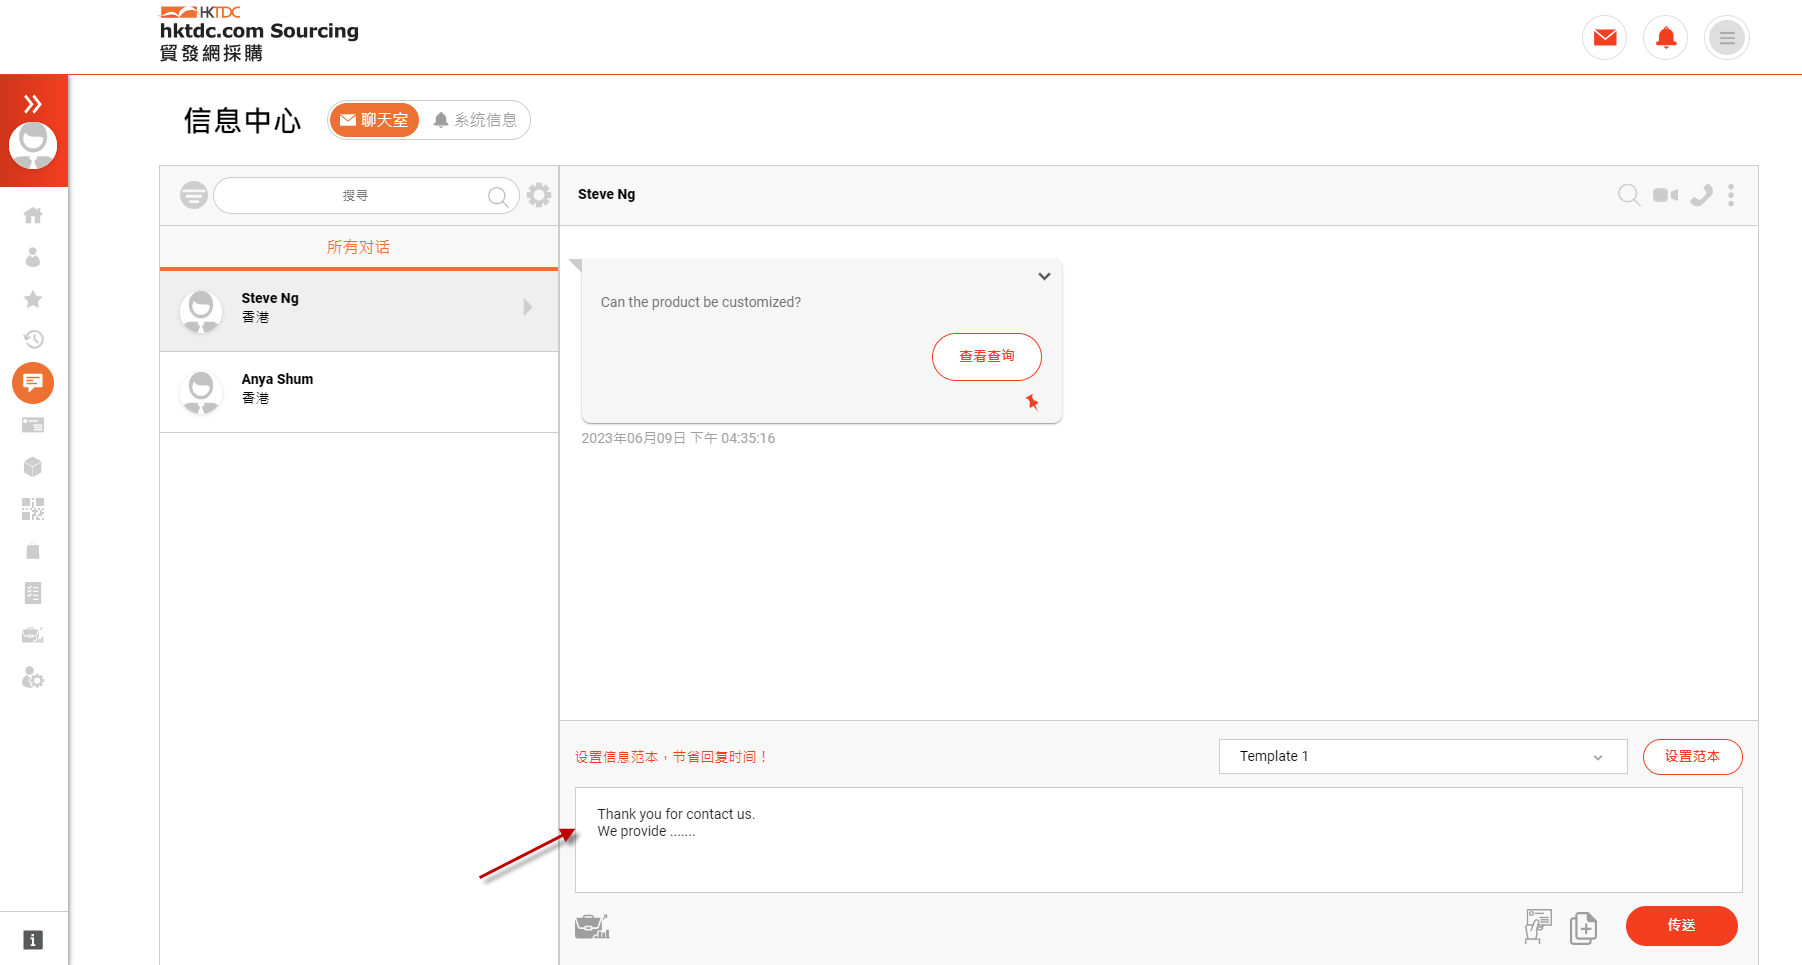Open the briefcase chart icon in sidebar
The width and height of the screenshot is (1802, 965).
[33, 635]
